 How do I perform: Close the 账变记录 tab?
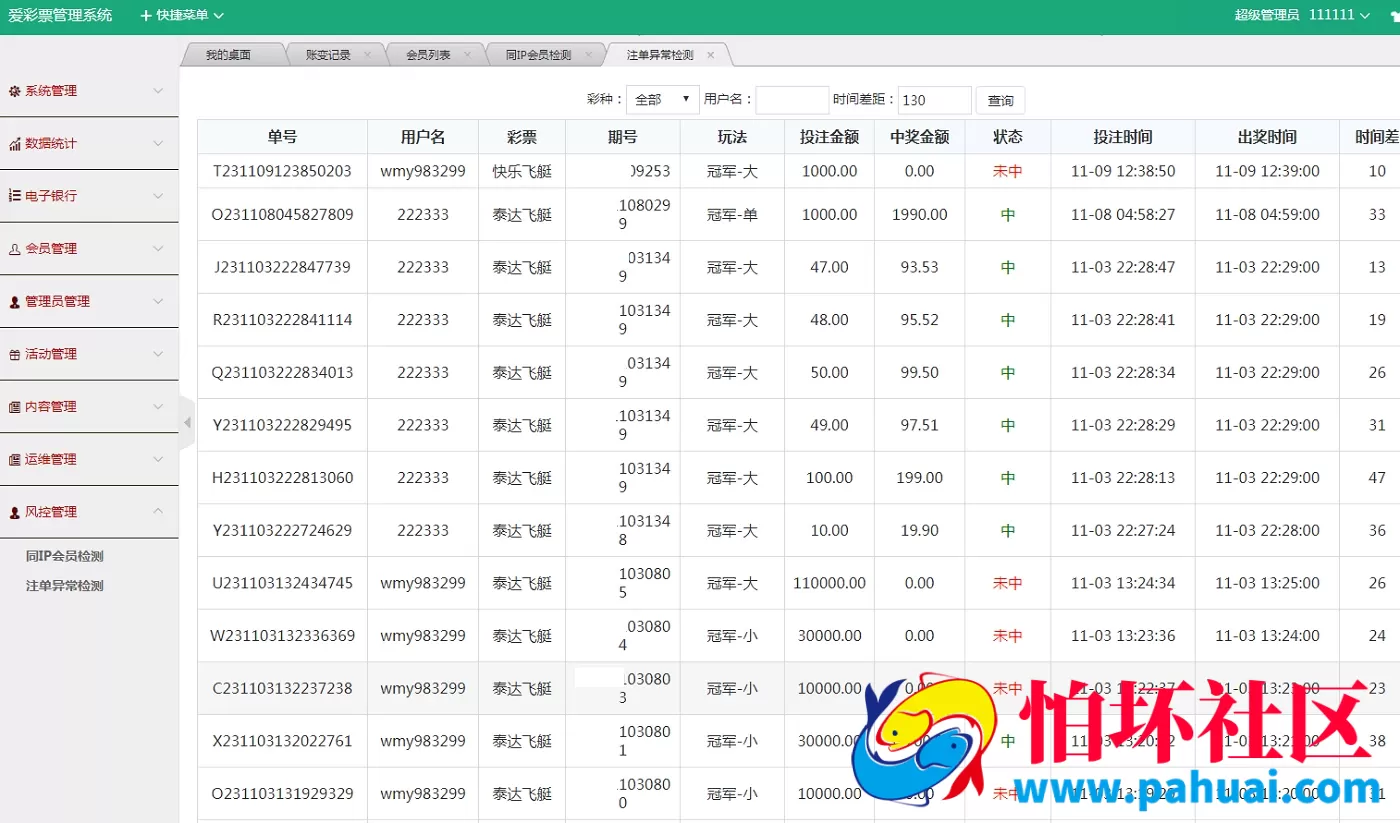click(367, 55)
